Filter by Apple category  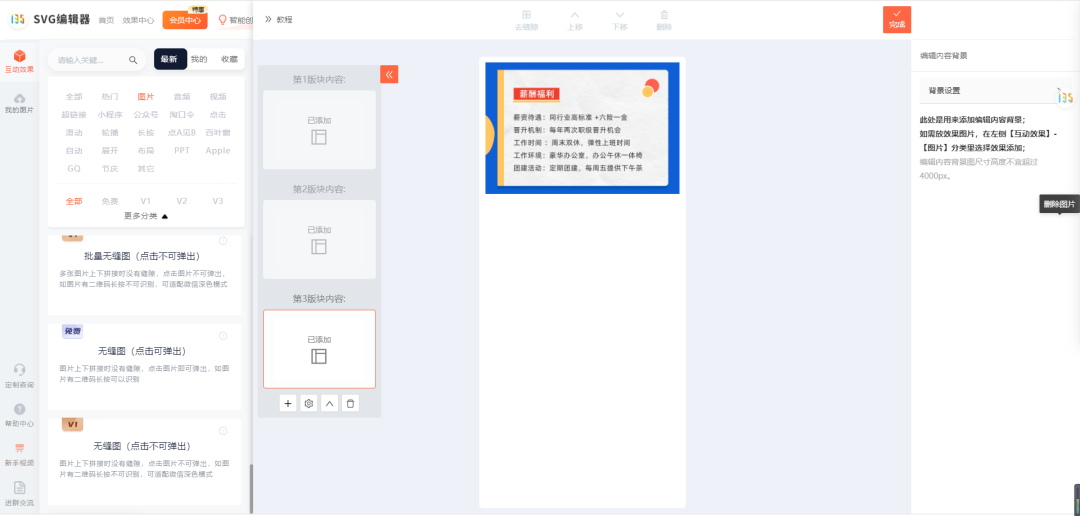coord(218,150)
